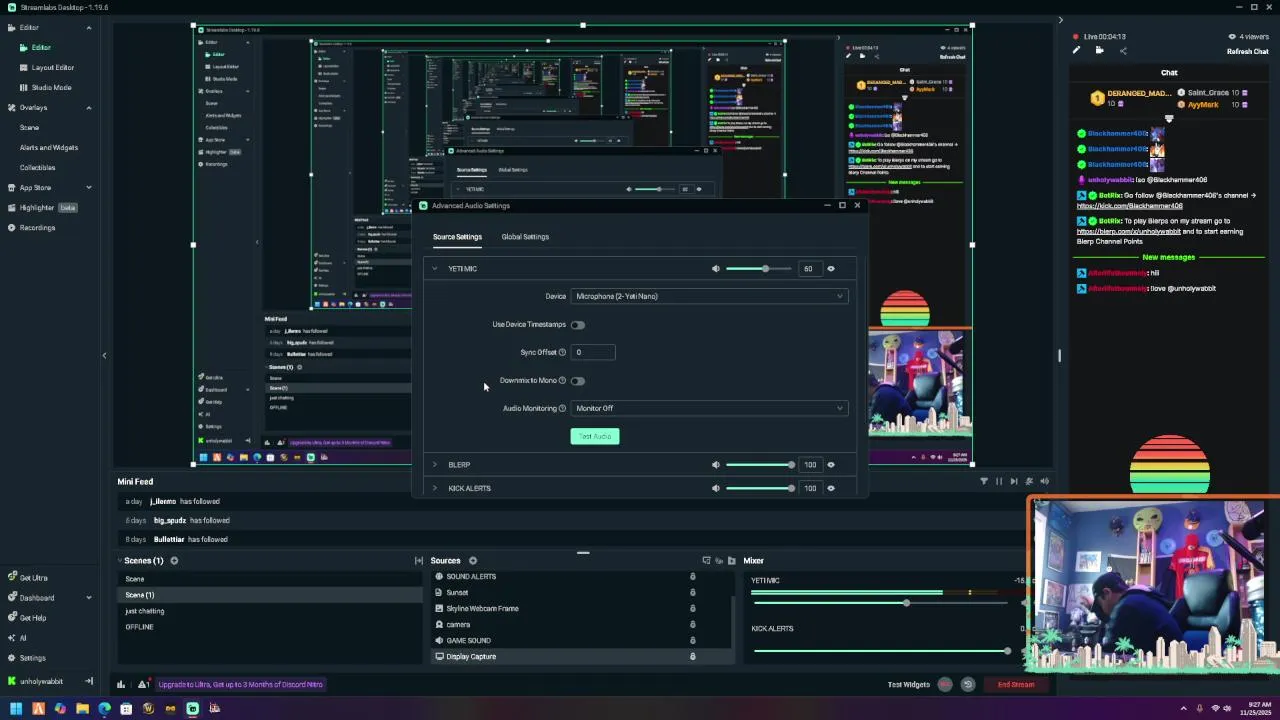The width and height of the screenshot is (1280, 720).
Task: Open the Device dropdown for Yeti Nano
Action: coord(709,296)
